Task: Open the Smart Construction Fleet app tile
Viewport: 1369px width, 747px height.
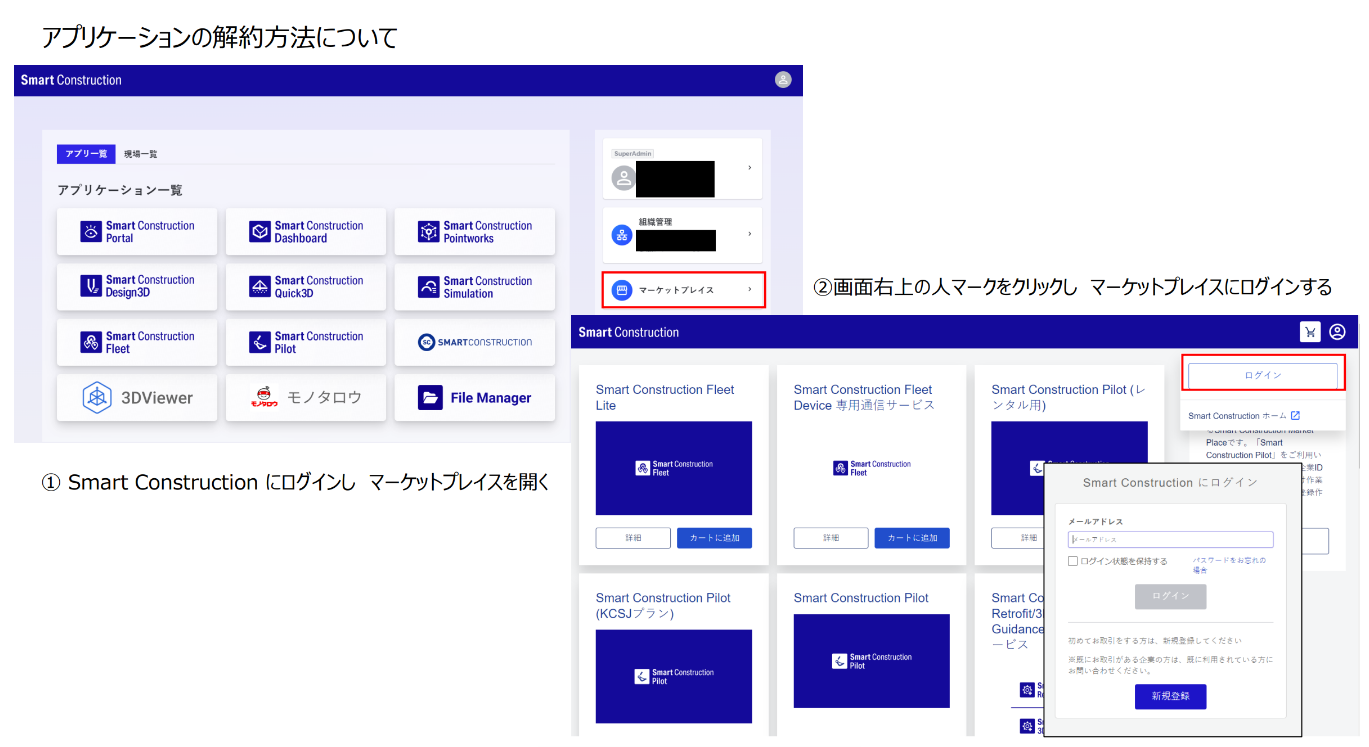Action: [x=137, y=342]
